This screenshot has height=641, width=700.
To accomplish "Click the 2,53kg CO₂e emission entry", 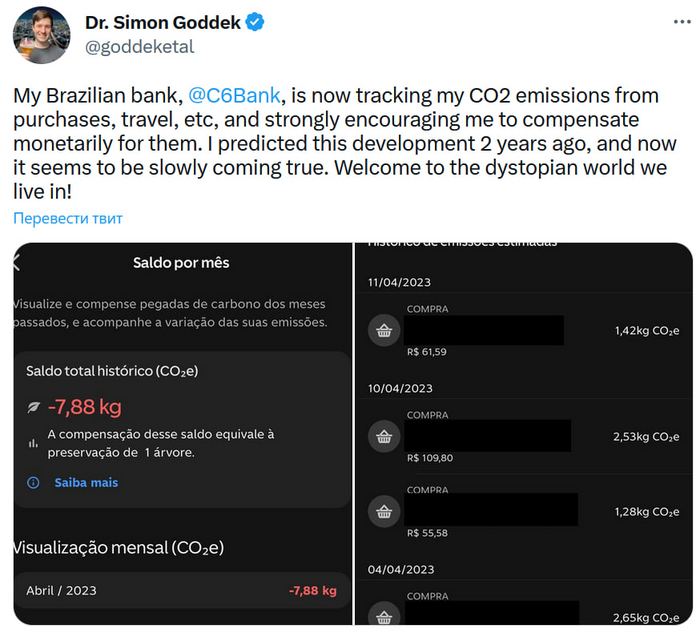I will pyautogui.click(x=645, y=436).
